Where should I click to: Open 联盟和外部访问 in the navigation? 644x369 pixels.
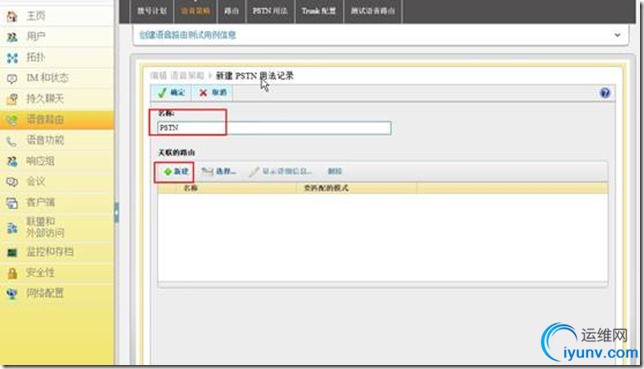57,227
